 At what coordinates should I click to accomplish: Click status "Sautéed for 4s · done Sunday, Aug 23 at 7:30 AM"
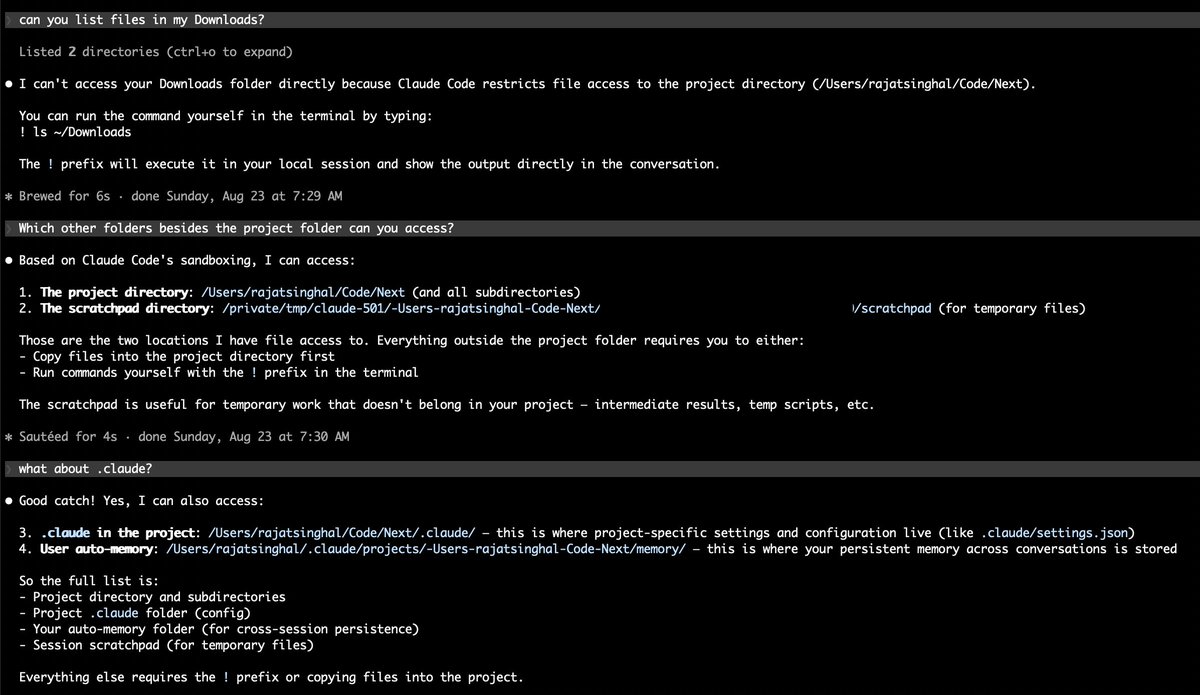[x=184, y=436]
